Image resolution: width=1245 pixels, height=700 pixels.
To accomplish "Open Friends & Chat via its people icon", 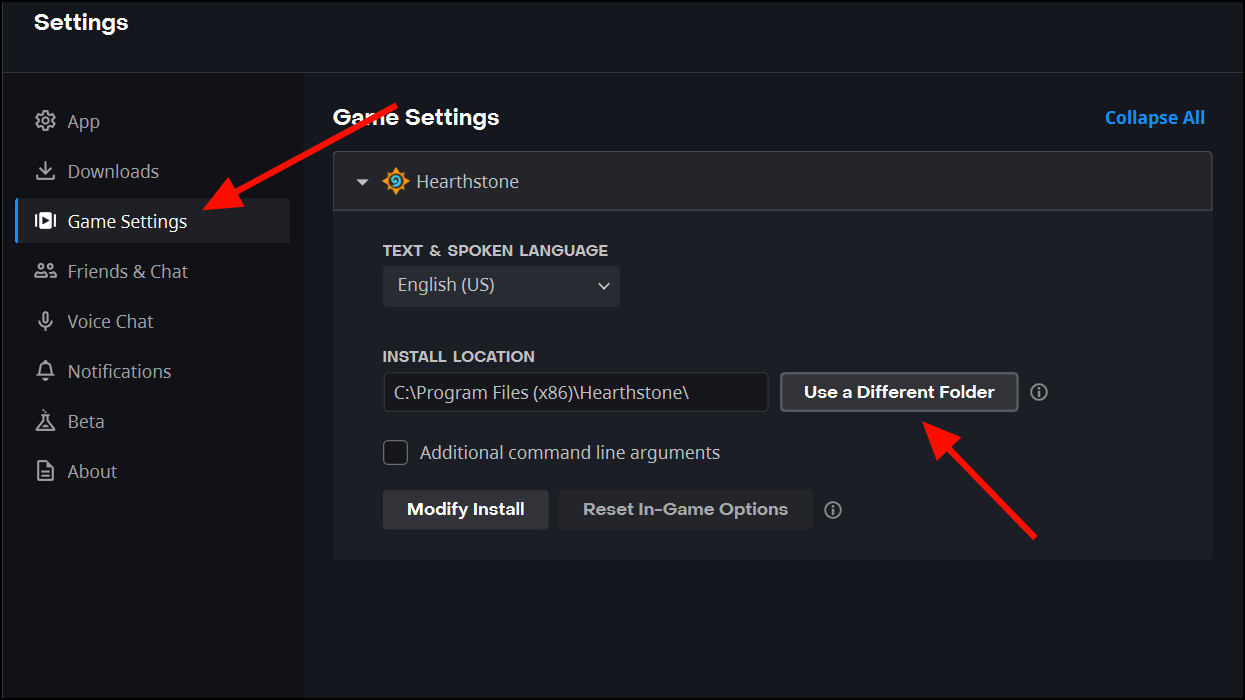I will (x=45, y=270).
